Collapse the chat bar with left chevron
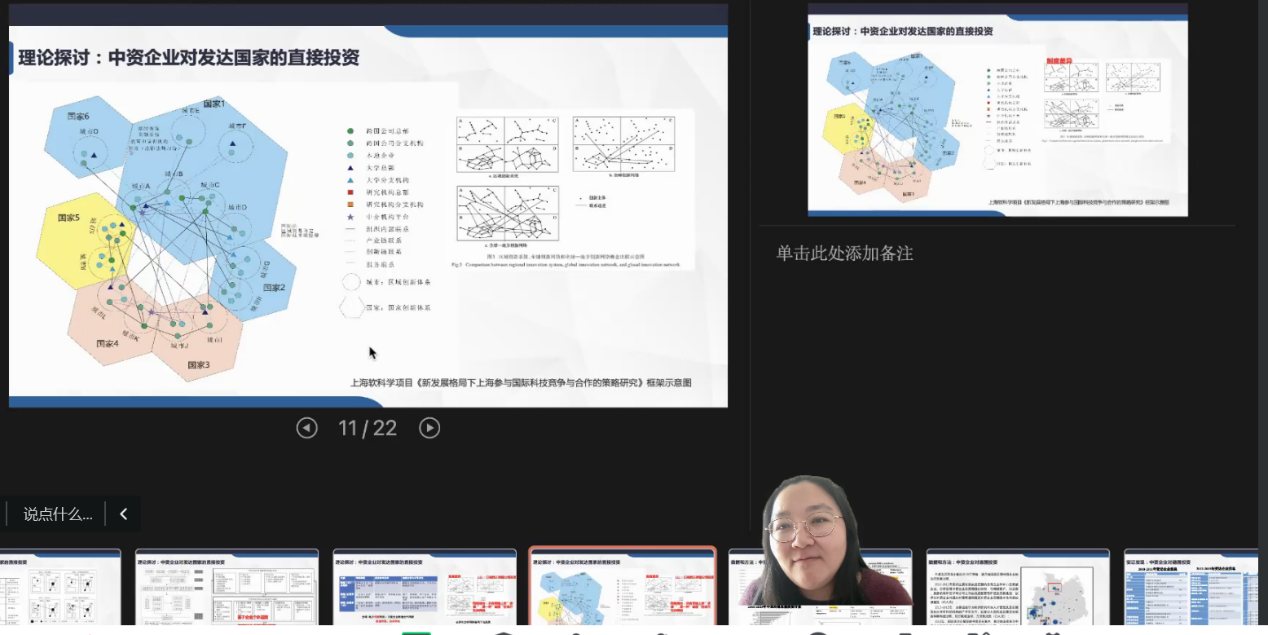 [124, 514]
